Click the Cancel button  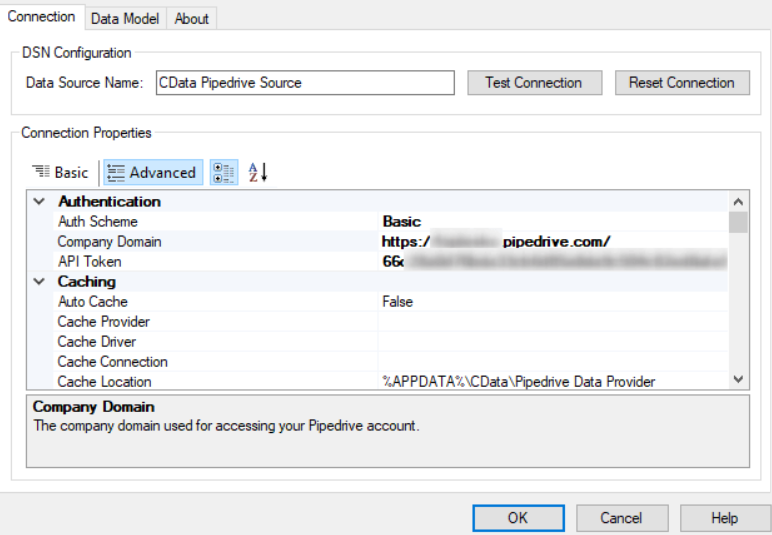coord(622,518)
